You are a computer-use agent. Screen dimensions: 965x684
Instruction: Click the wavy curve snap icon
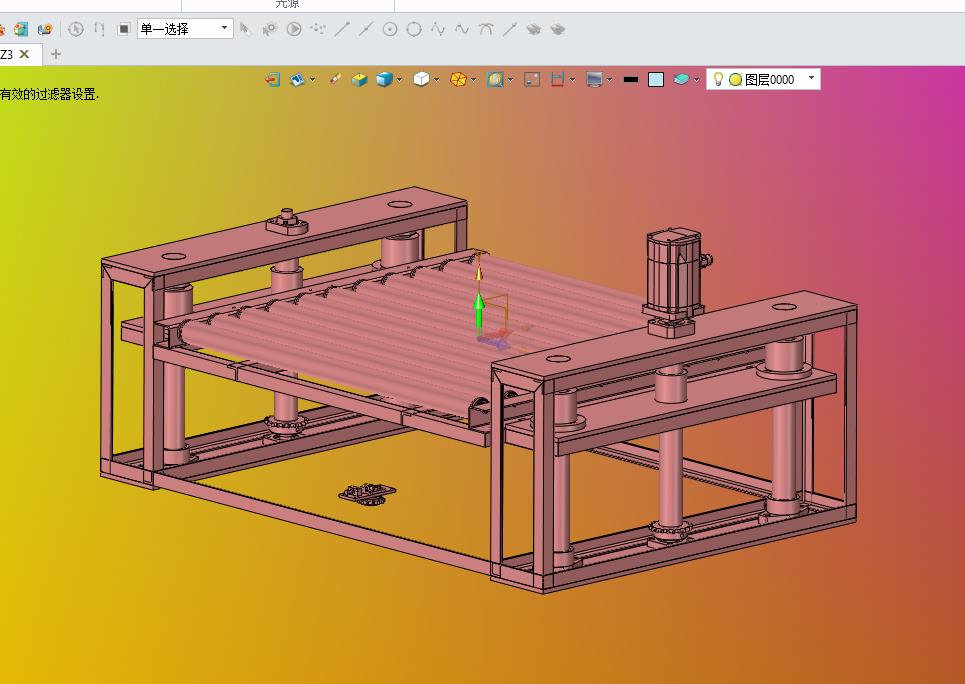(462, 29)
